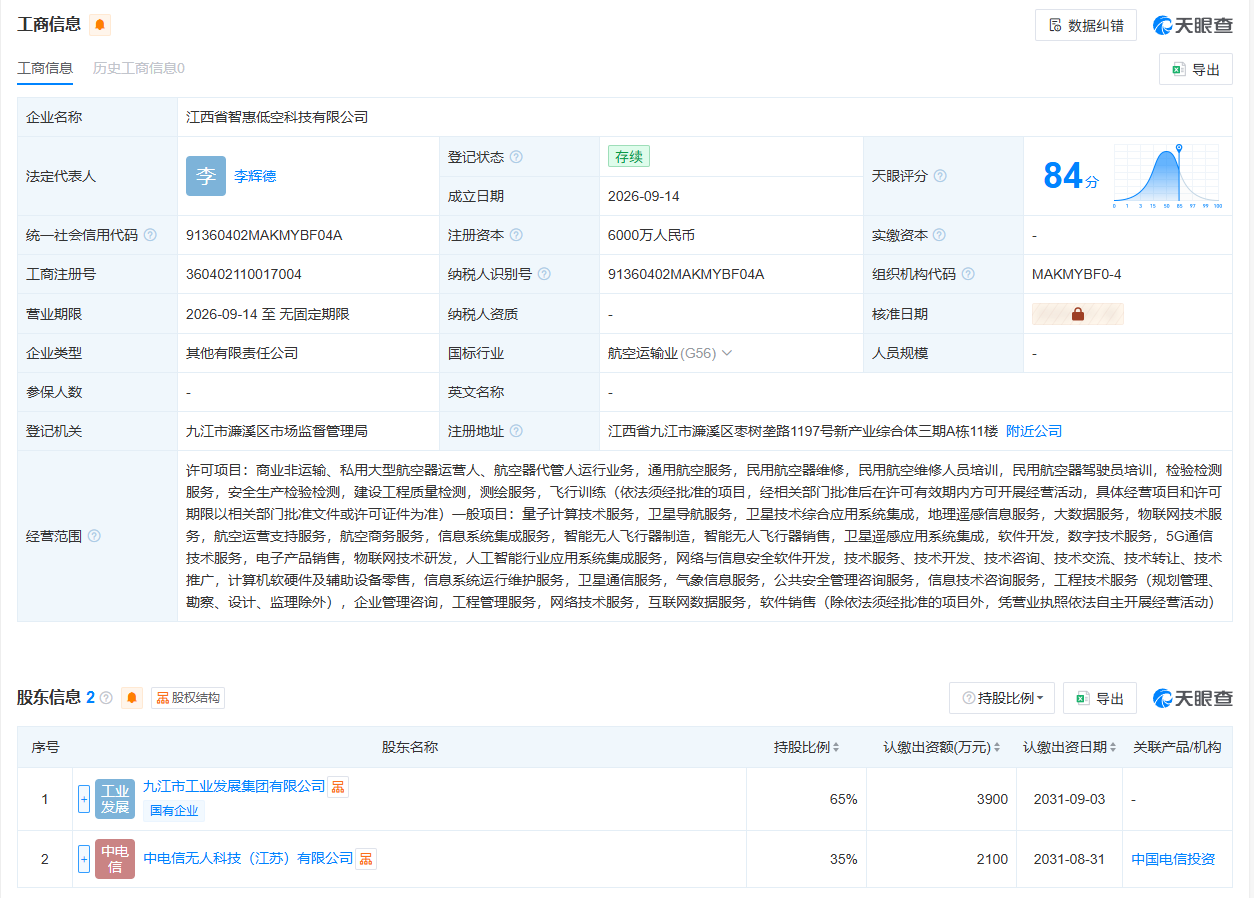Click structure icon after 中电信无人科技（江苏）有限公司
This screenshot has height=898, width=1254.
pyautogui.click(x=367, y=858)
